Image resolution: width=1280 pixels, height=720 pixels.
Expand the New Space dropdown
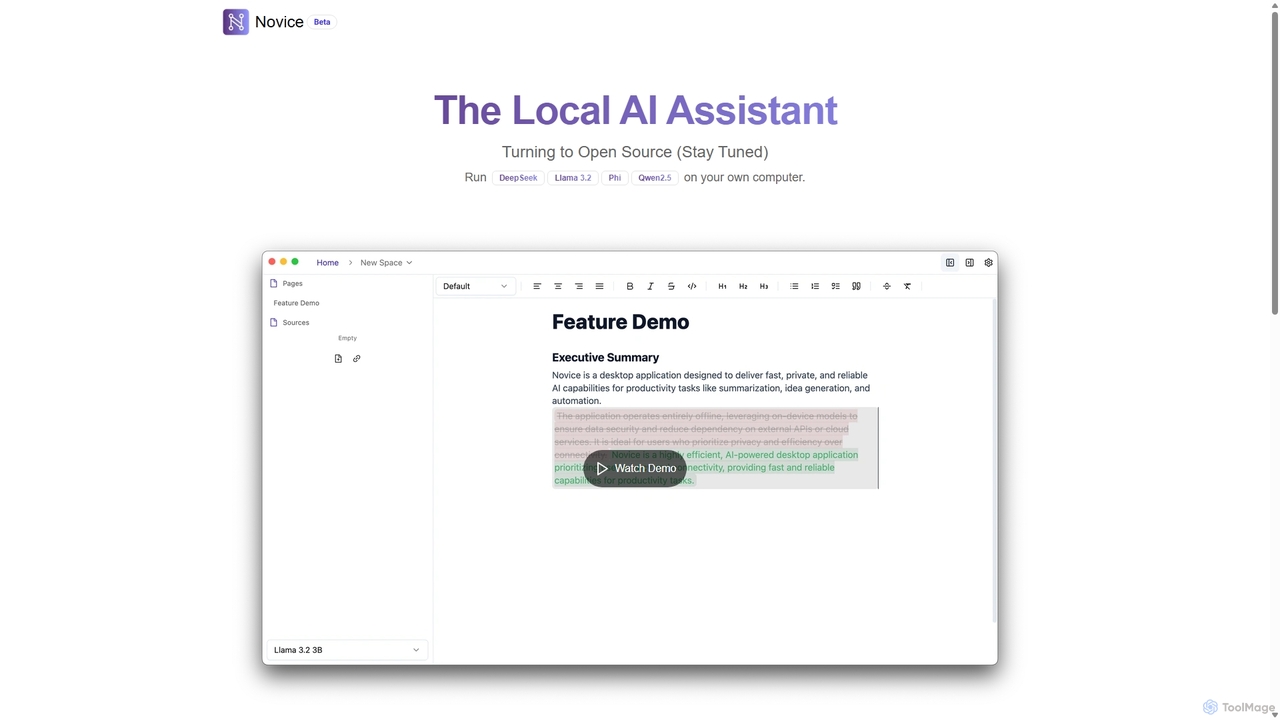[x=386, y=263]
